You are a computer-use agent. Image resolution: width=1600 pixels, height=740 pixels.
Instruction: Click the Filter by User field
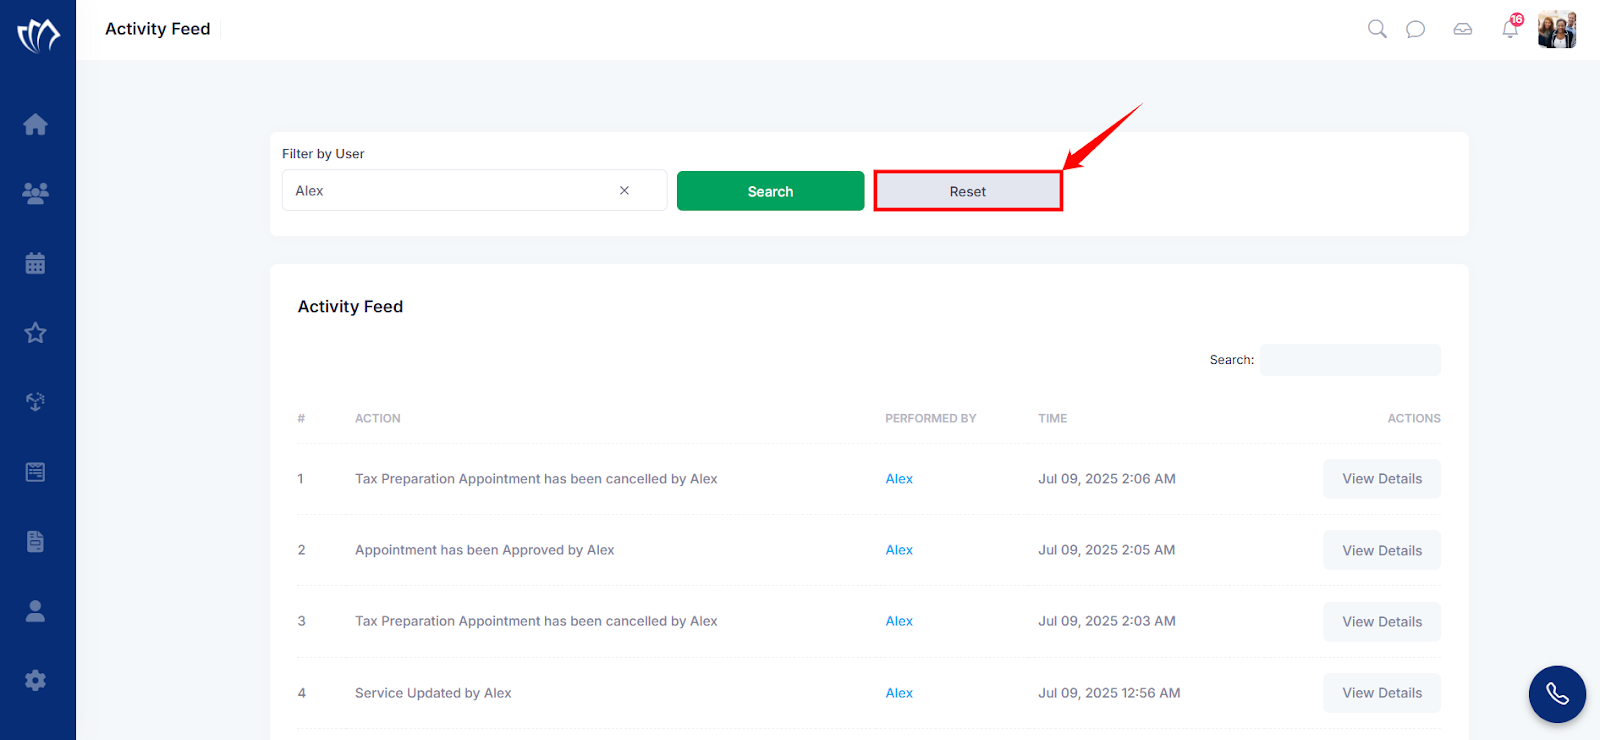[474, 190]
